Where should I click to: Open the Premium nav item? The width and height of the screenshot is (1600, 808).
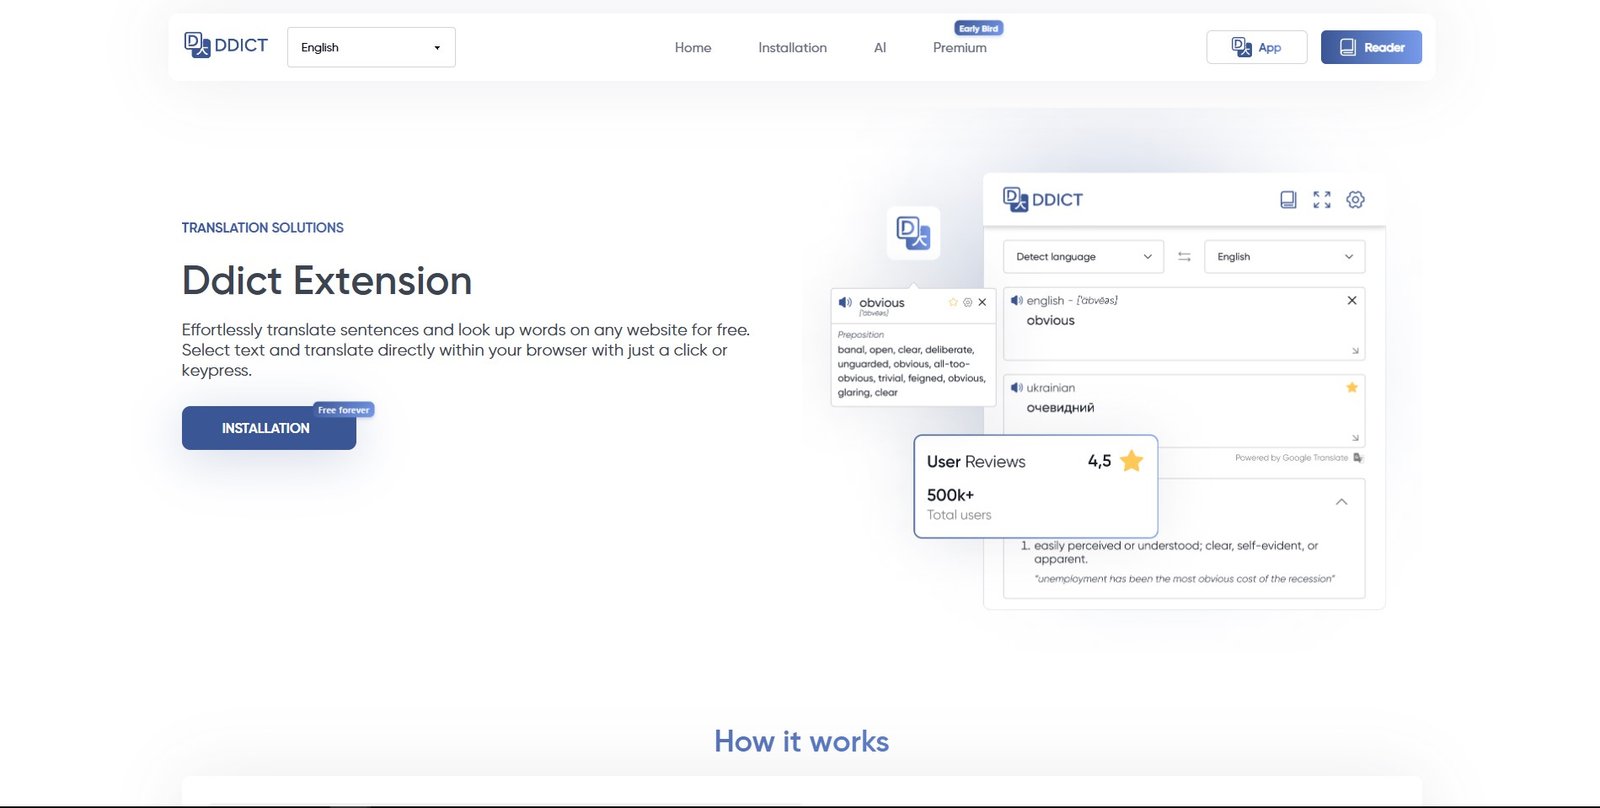point(959,48)
